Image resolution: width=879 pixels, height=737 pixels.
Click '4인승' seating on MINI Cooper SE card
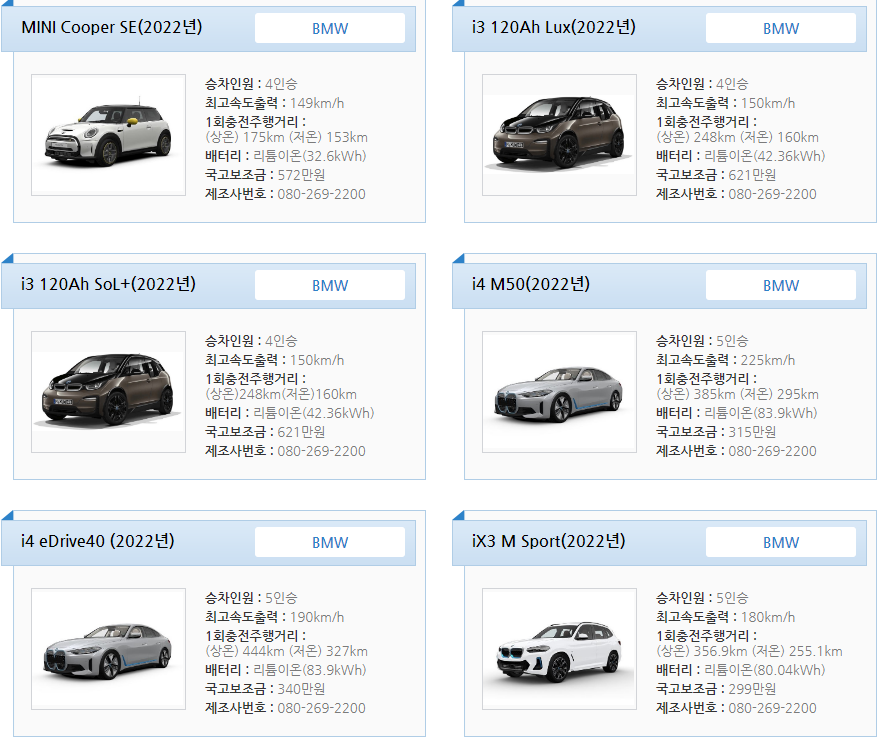[x=281, y=84]
